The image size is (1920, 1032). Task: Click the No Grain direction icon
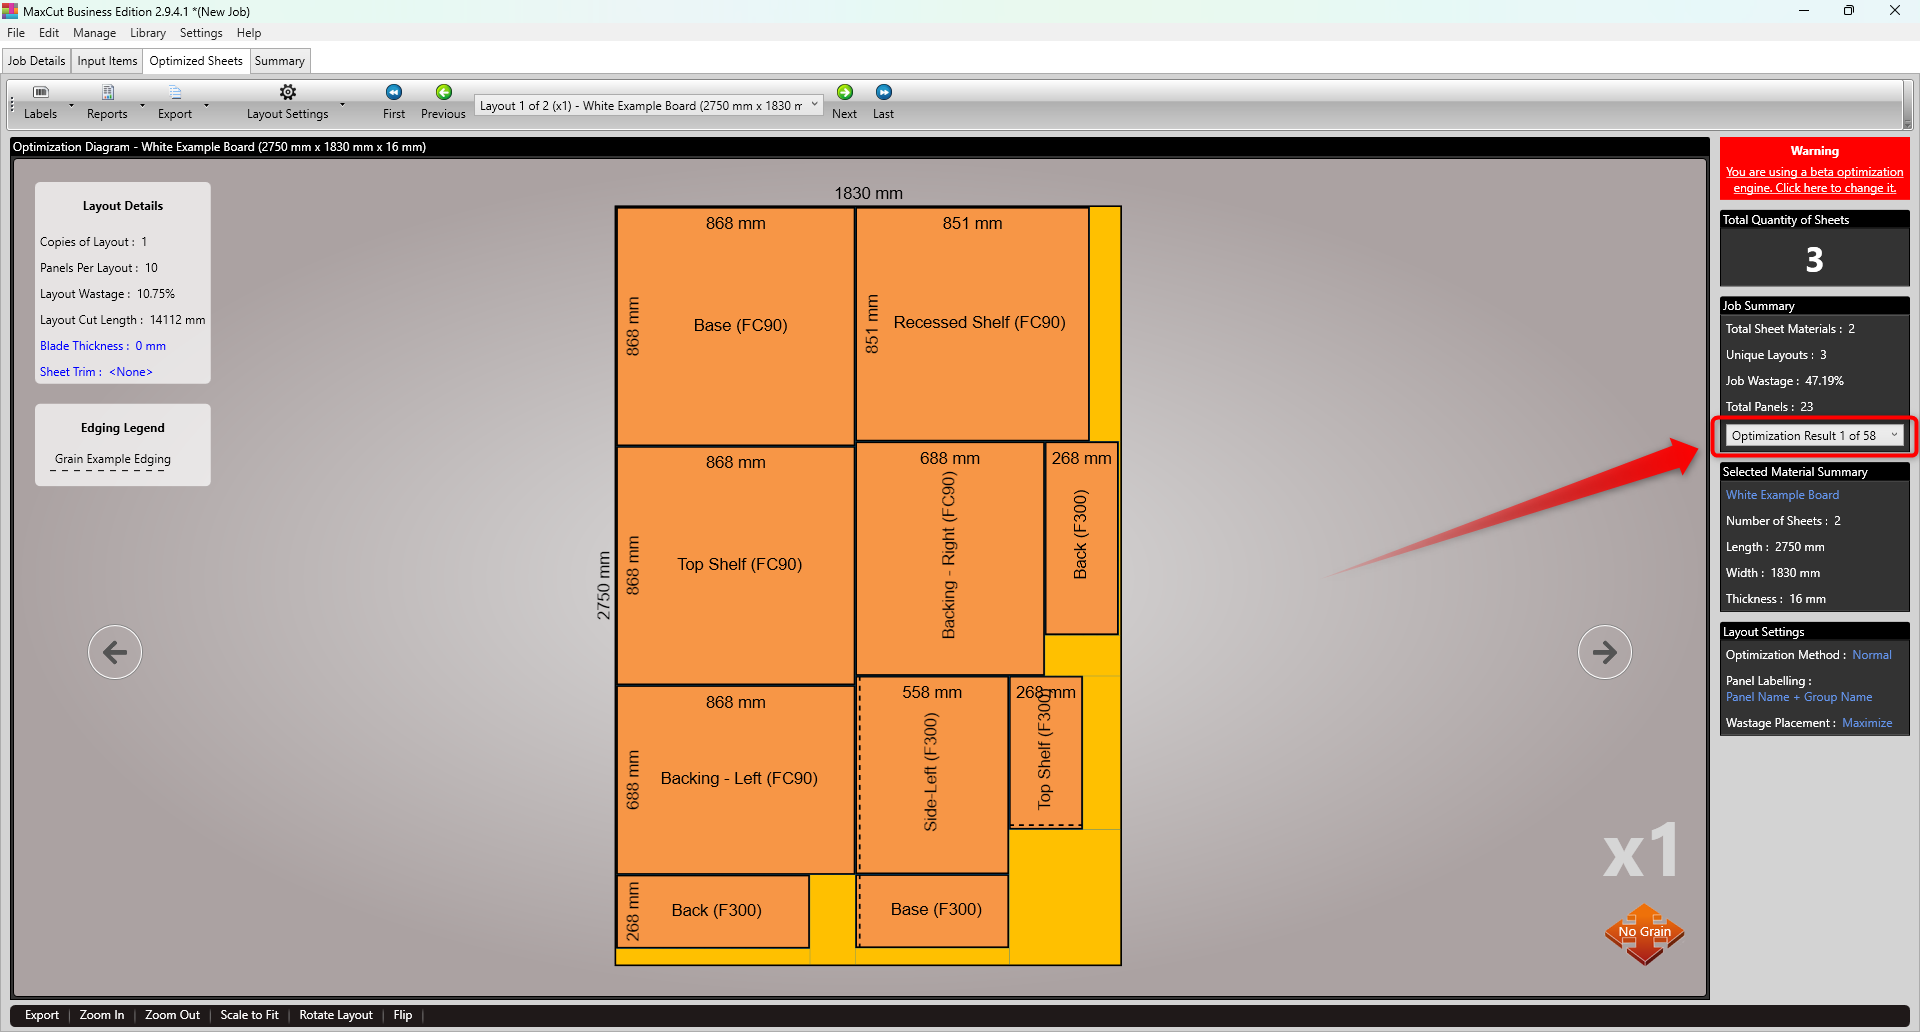tap(1644, 934)
